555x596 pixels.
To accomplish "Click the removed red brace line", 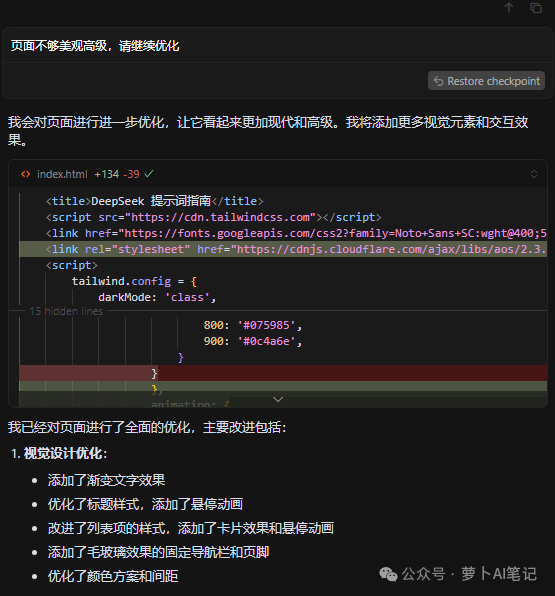I will point(283,373).
